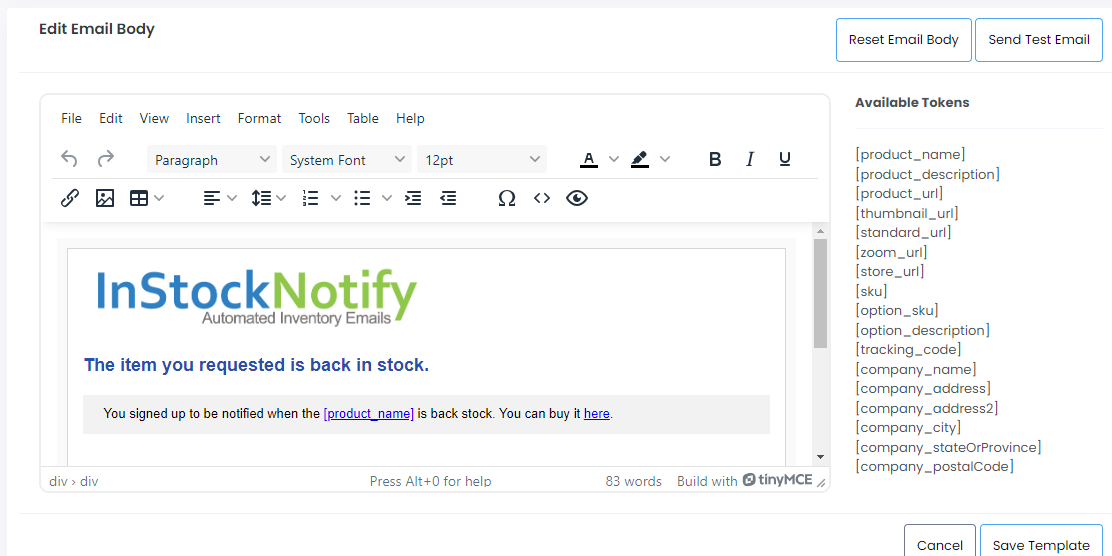Apply the highlight background color button
This screenshot has height=556, width=1112.
coord(640,159)
